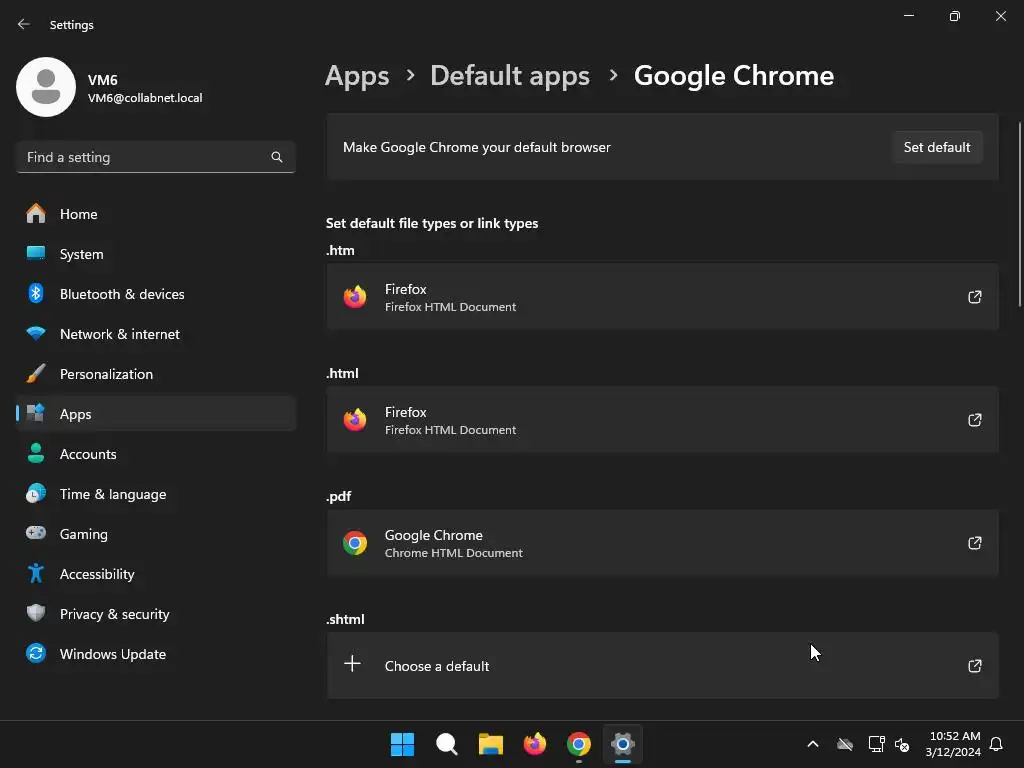Image resolution: width=1024 pixels, height=768 pixels.
Task: Click the Windows Start button
Action: click(402, 744)
